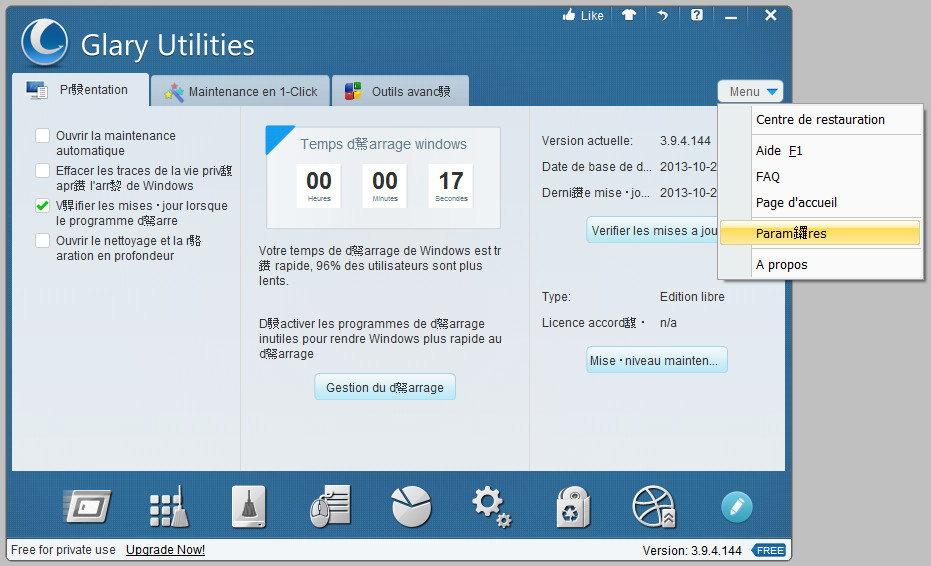Open the file recycle shredder icon
The width and height of the screenshot is (931, 566).
tap(573, 507)
